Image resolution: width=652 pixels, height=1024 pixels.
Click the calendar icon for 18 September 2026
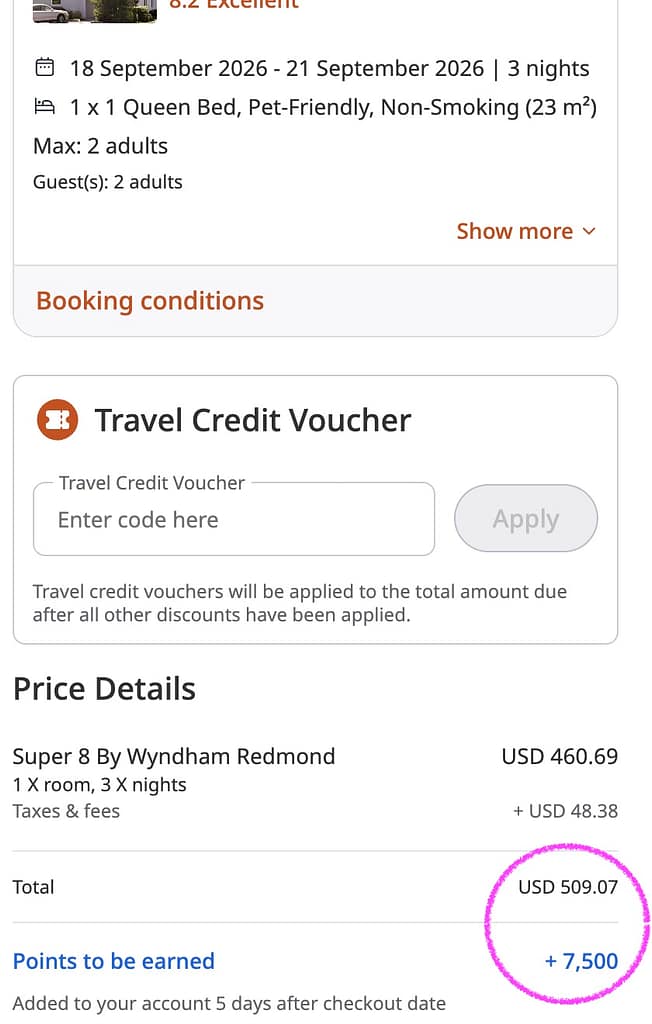pyautogui.click(x=44, y=68)
